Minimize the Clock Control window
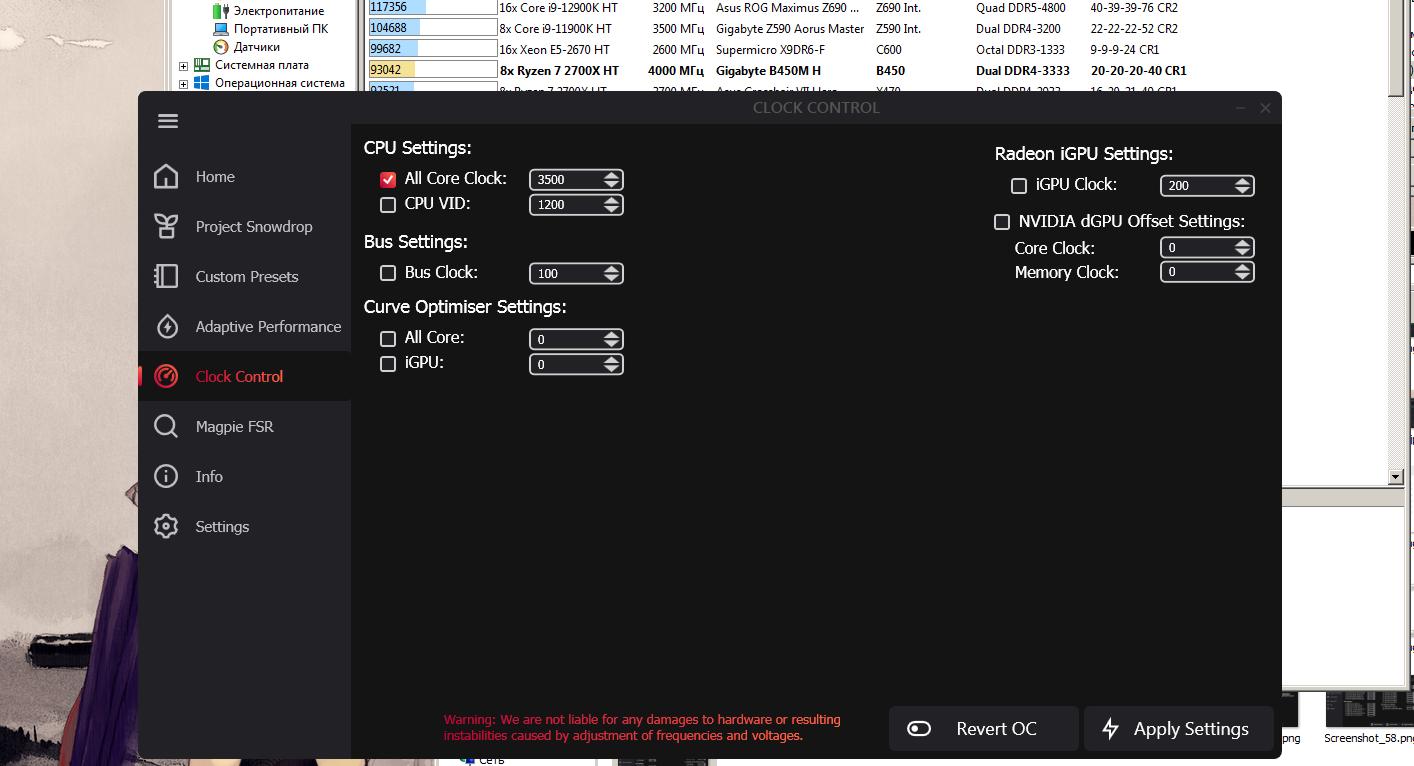This screenshot has width=1414, height=766. (x=1240, y=108)
